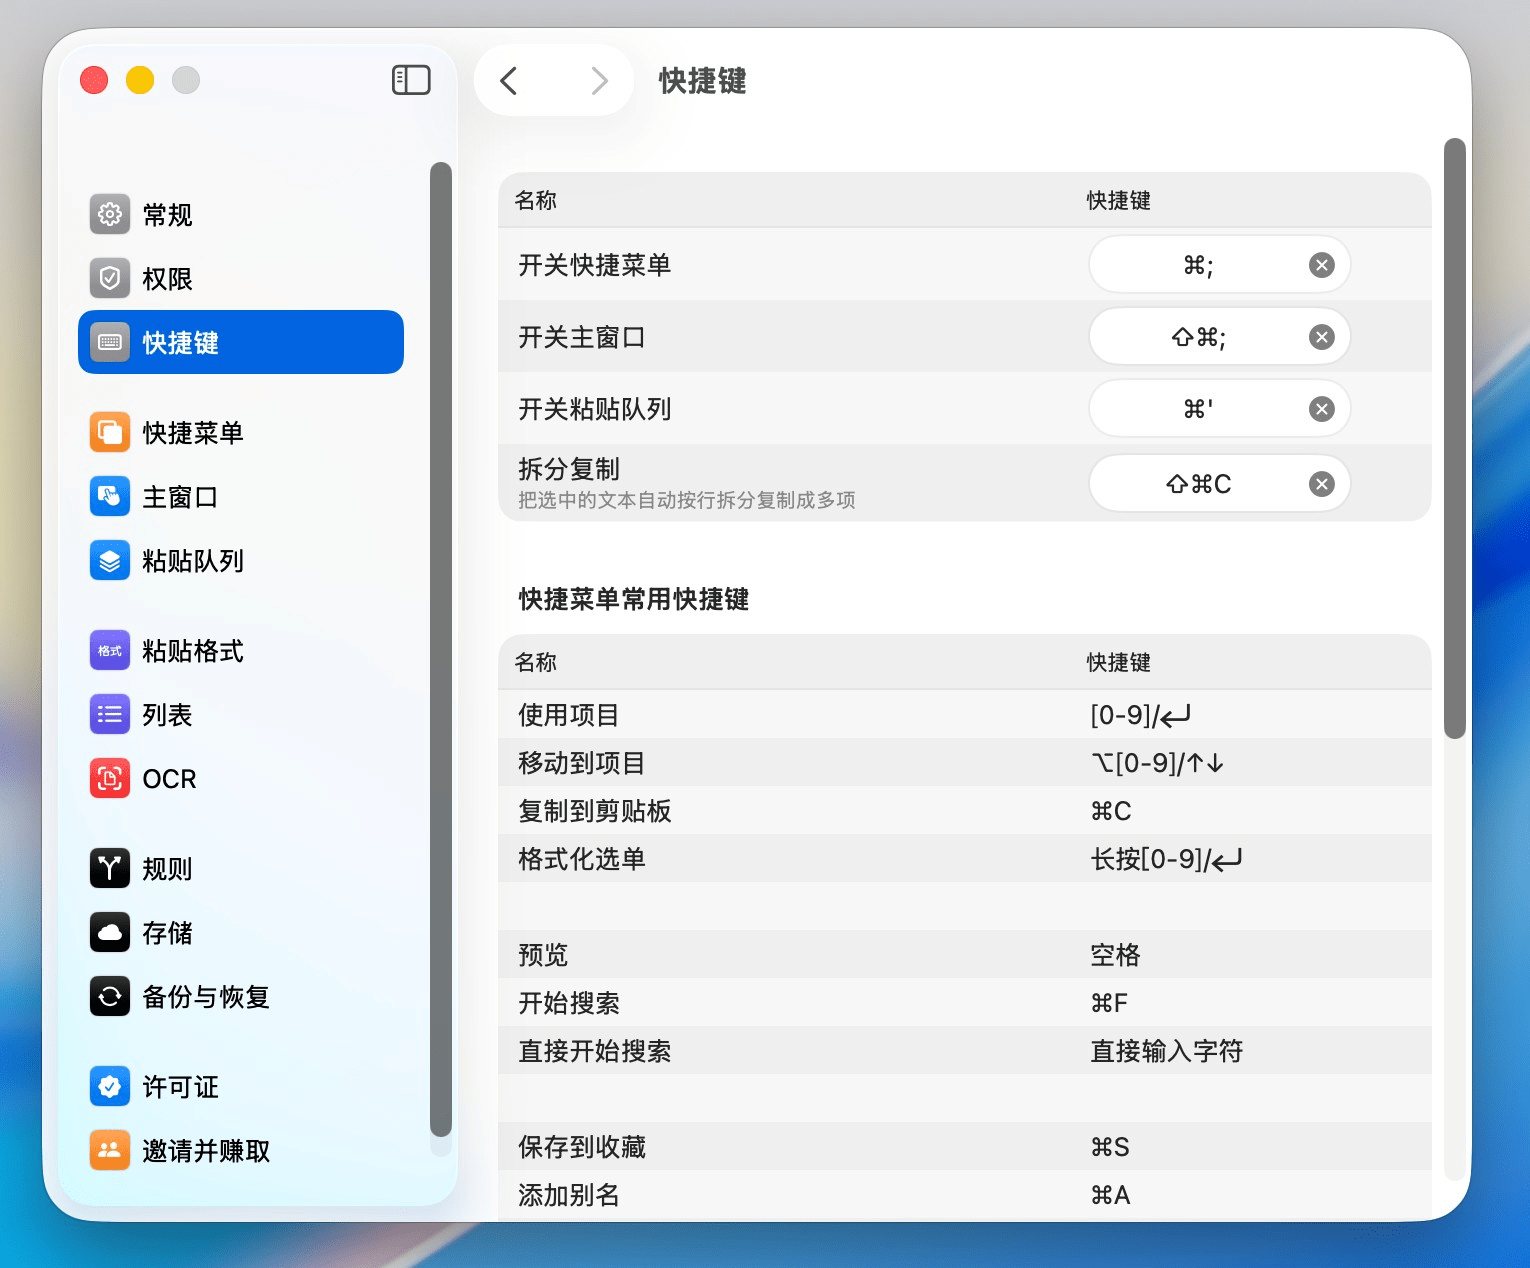Image resolution: width=1530 pixels, height=1268 pixels.
Task: Open 许可证 section
Action: pyautogui.click(x=180, y=1087)
